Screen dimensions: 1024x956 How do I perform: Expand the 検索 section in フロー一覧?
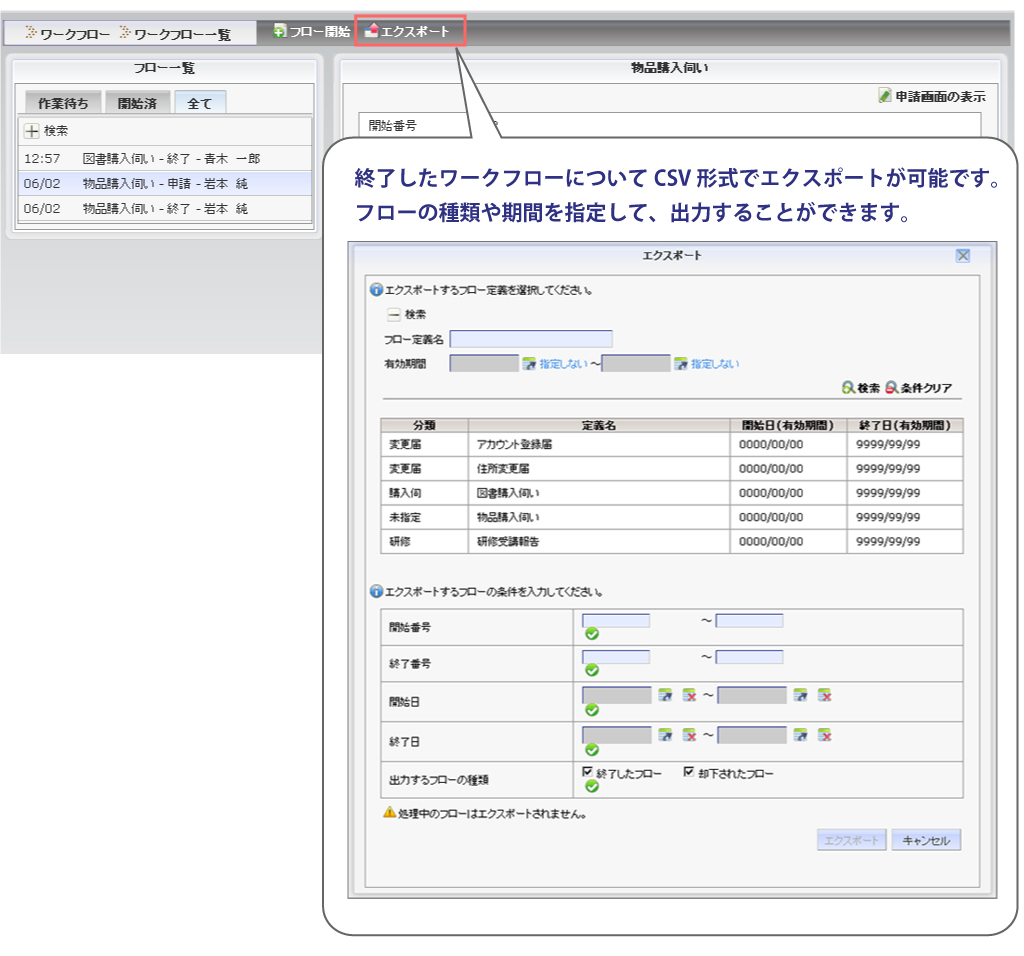[31, 131]
